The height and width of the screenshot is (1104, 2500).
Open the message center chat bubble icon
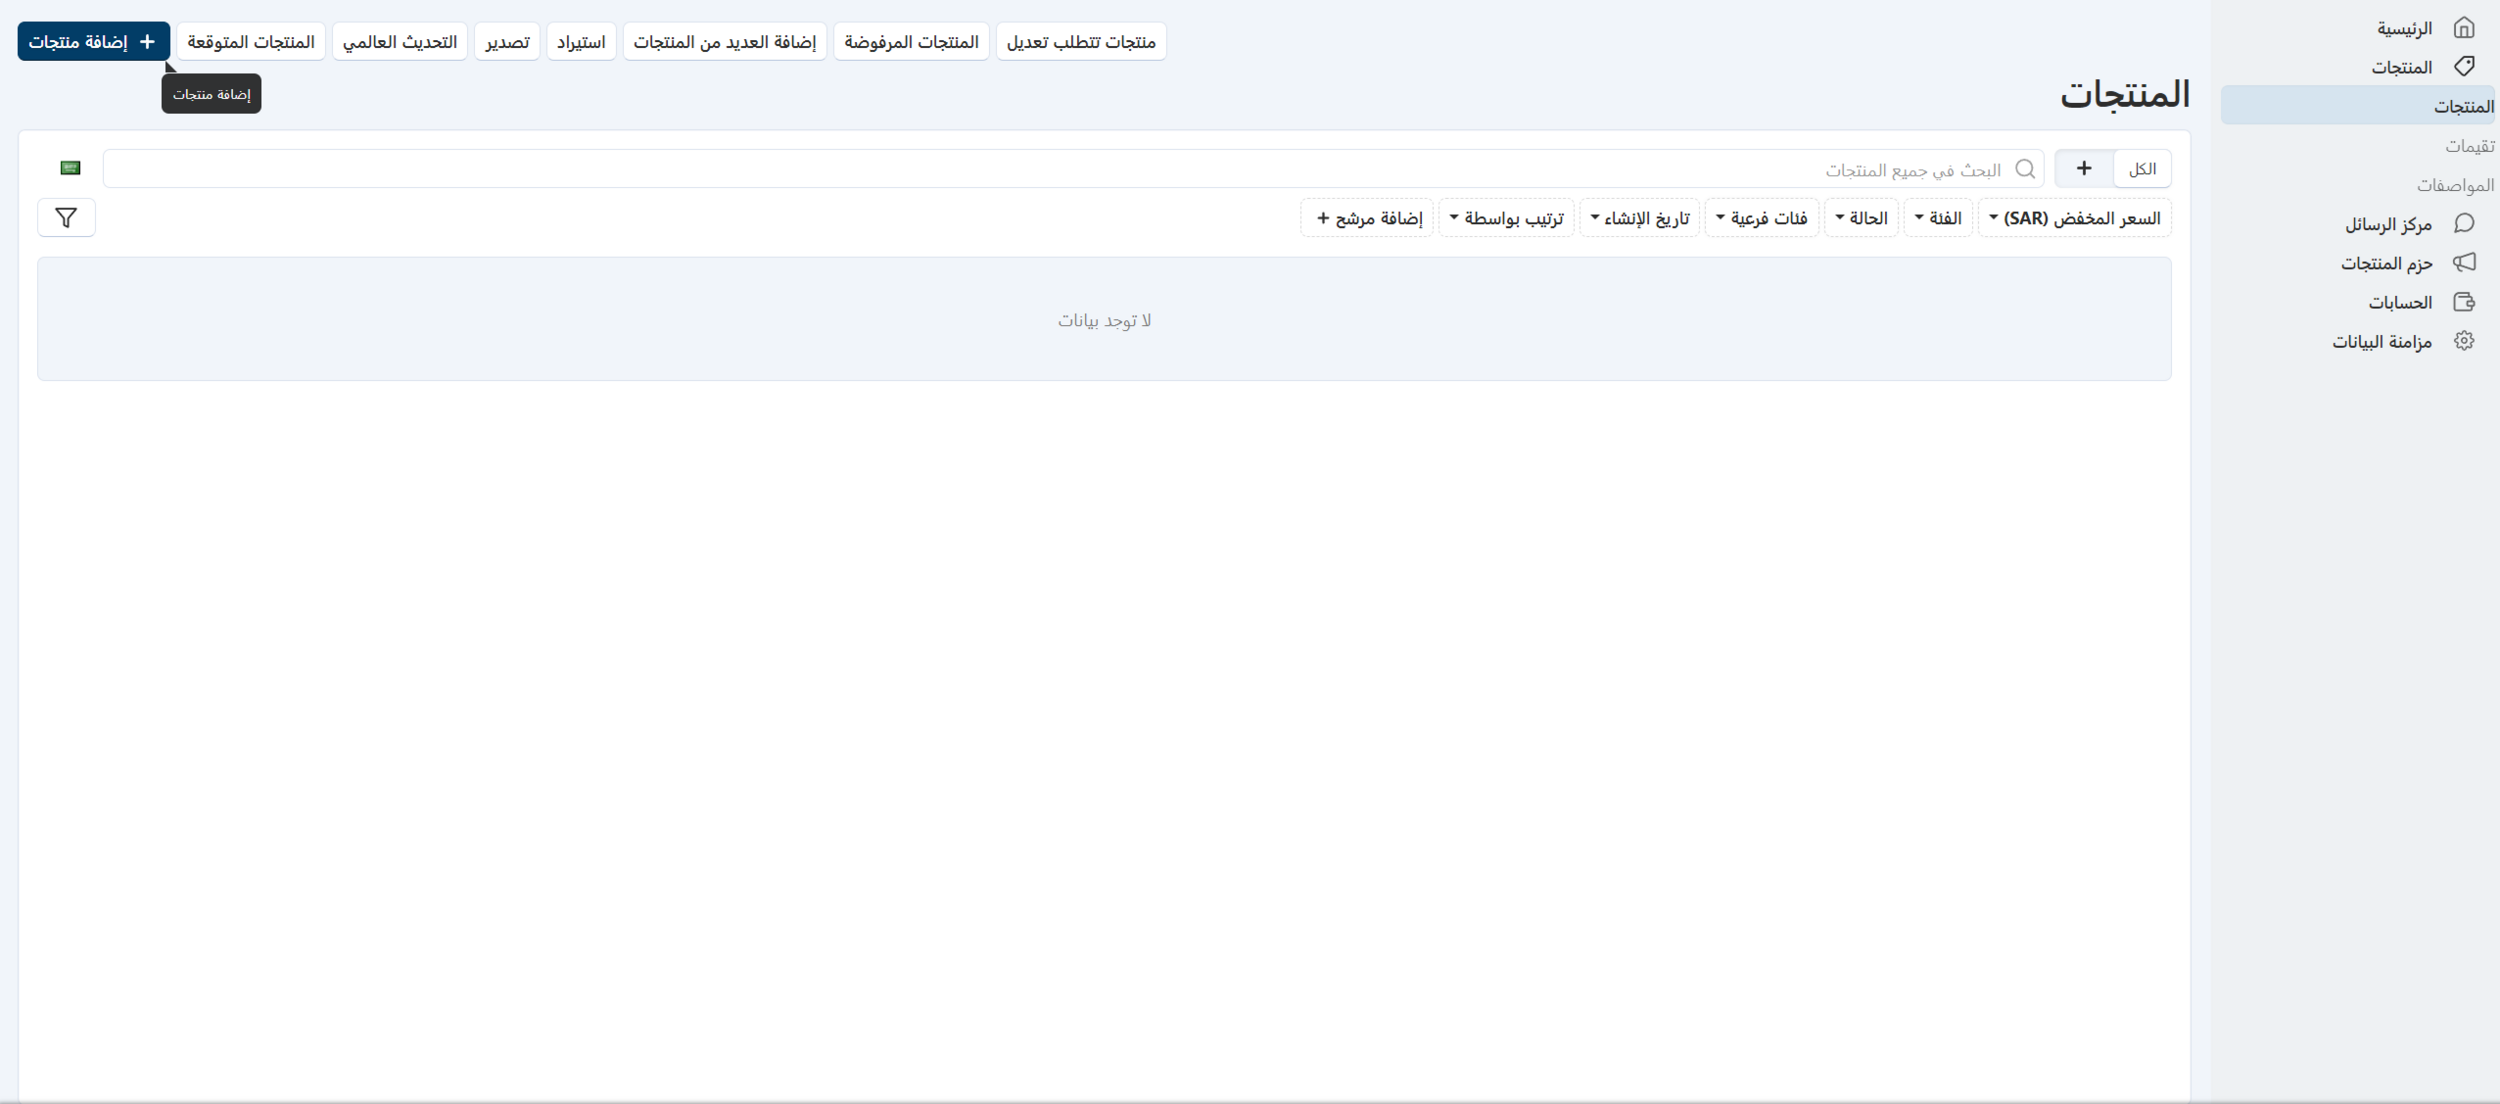click(2463, 223)
